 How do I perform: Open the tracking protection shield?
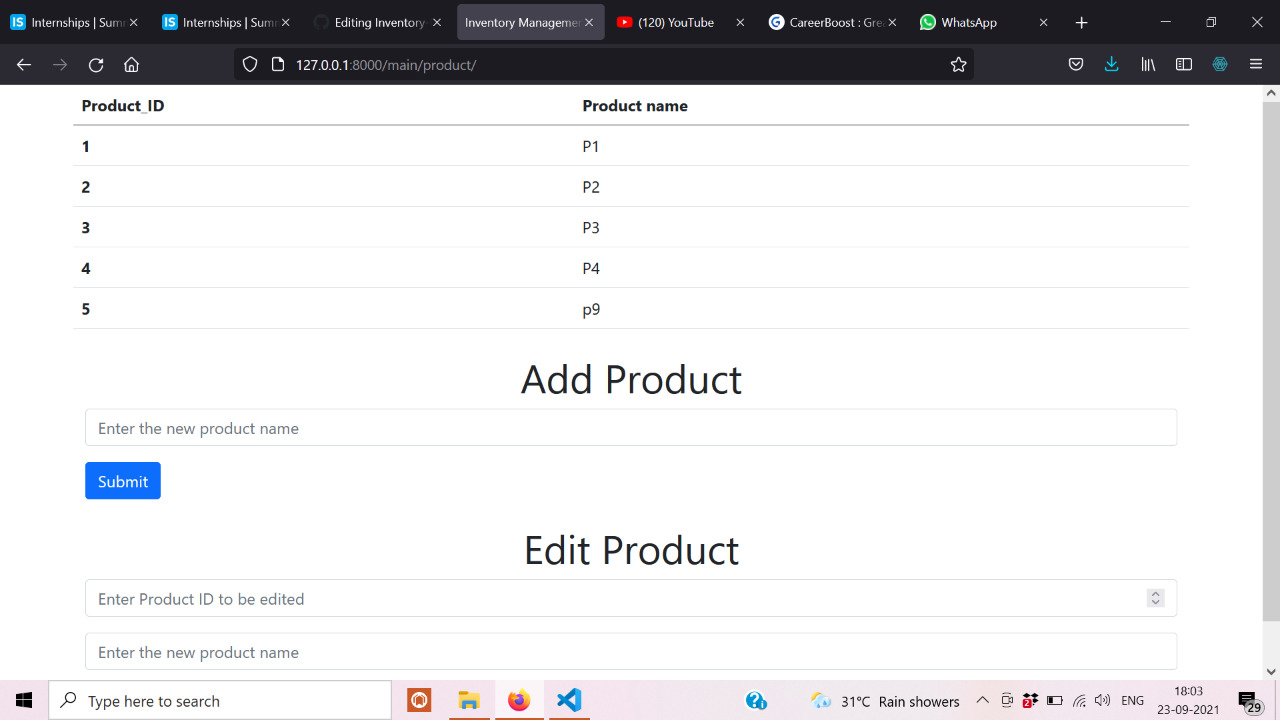[251, 64]
